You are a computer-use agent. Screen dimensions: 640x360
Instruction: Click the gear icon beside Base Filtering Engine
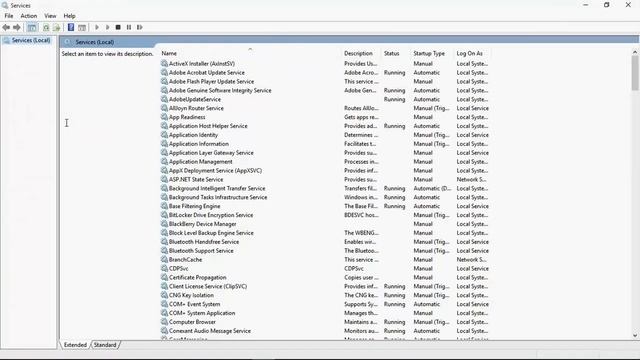coord(164,206)
